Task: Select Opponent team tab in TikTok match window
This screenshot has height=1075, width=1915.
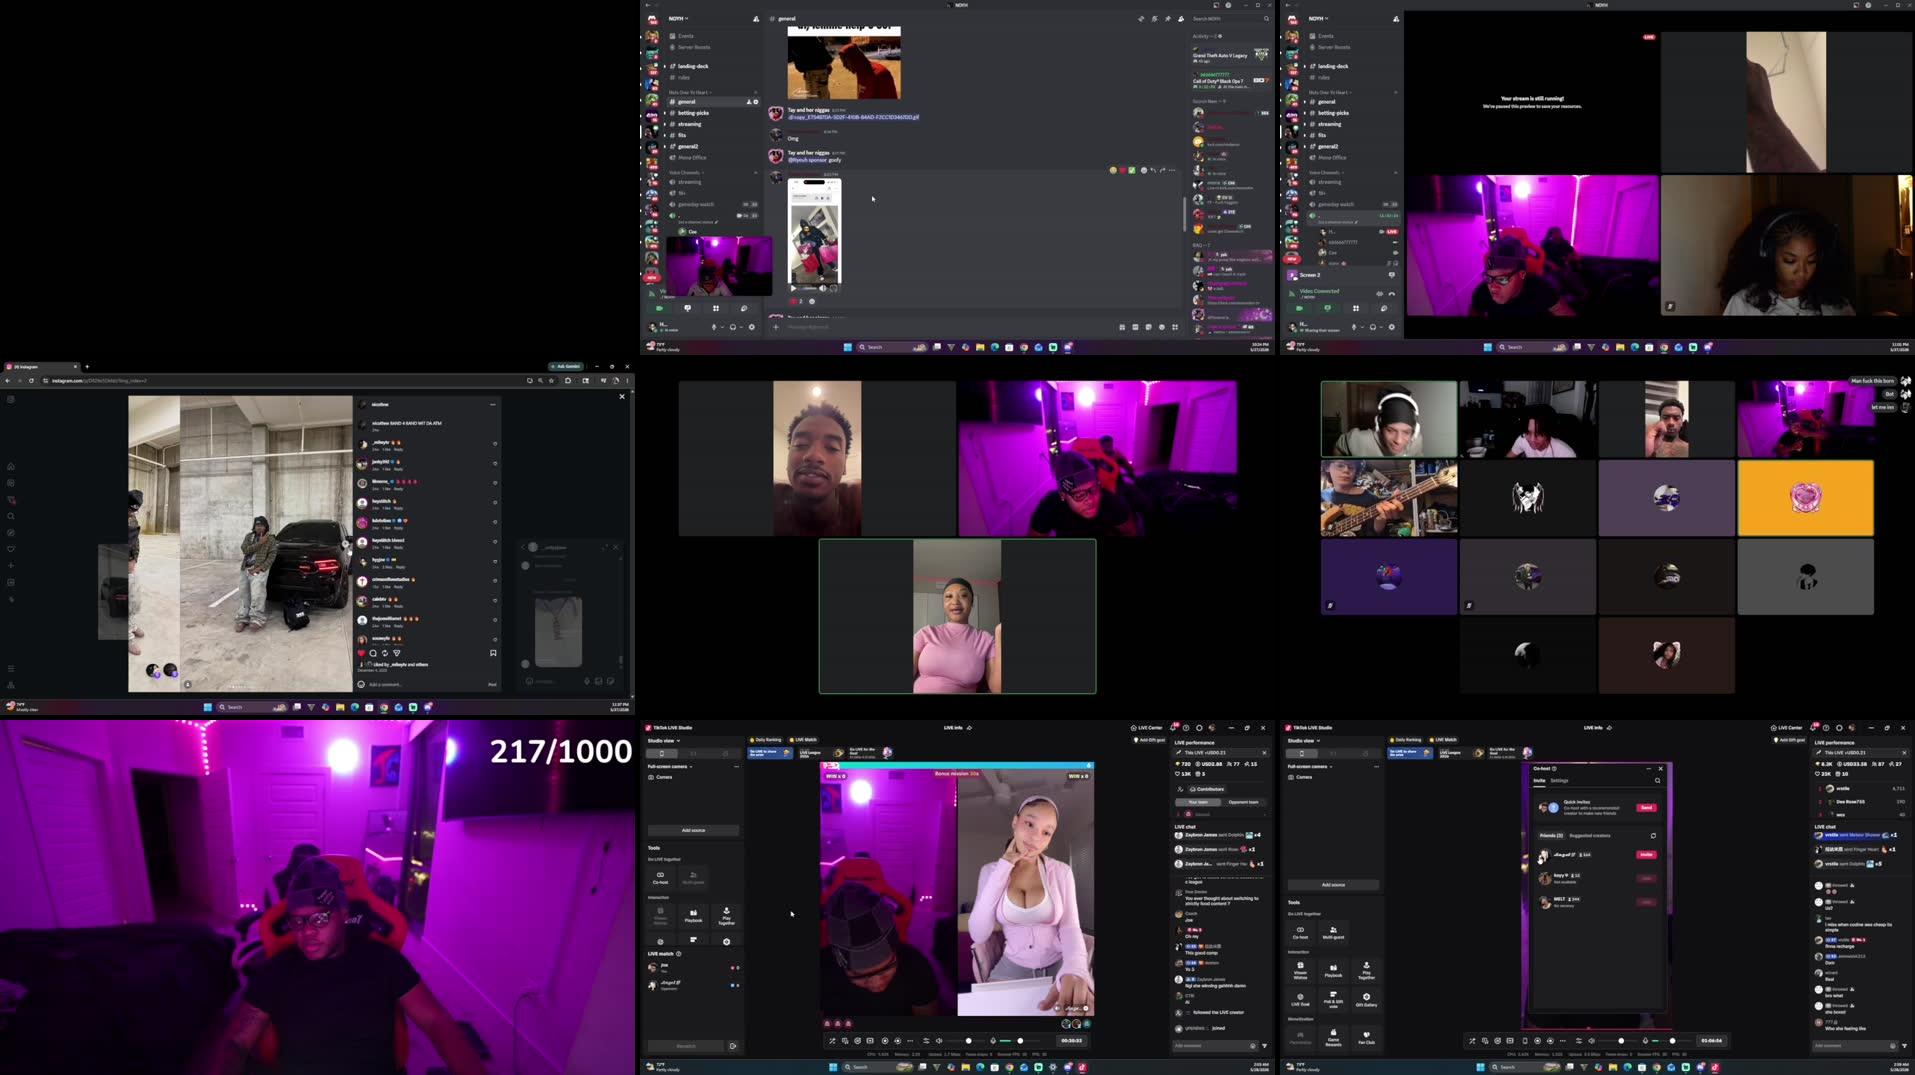Action: 1243,802
